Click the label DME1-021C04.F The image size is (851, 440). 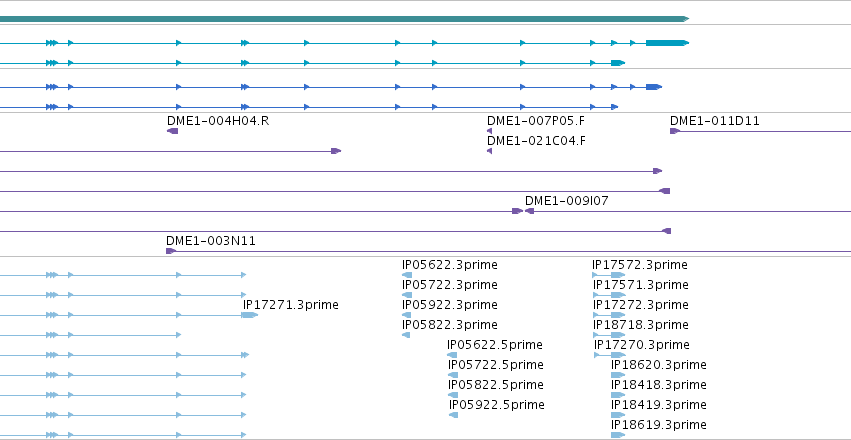(536, 141)
